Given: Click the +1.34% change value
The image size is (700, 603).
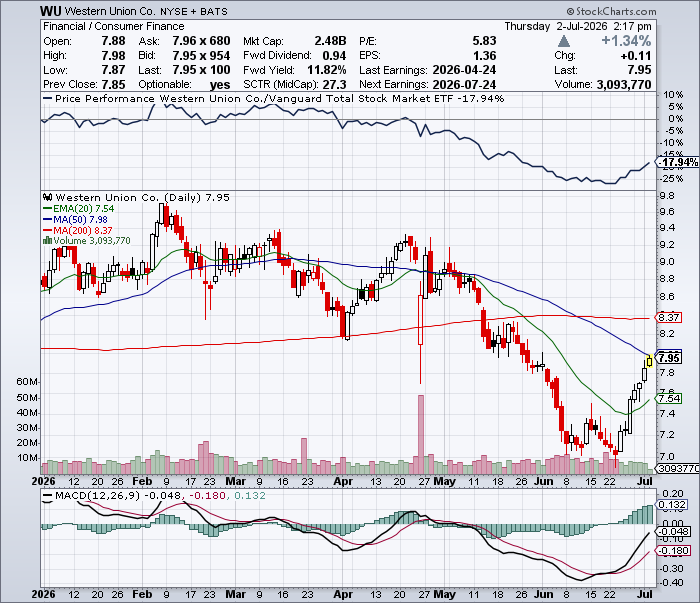Looking at the screenshot, I should [x=626, y=41].
